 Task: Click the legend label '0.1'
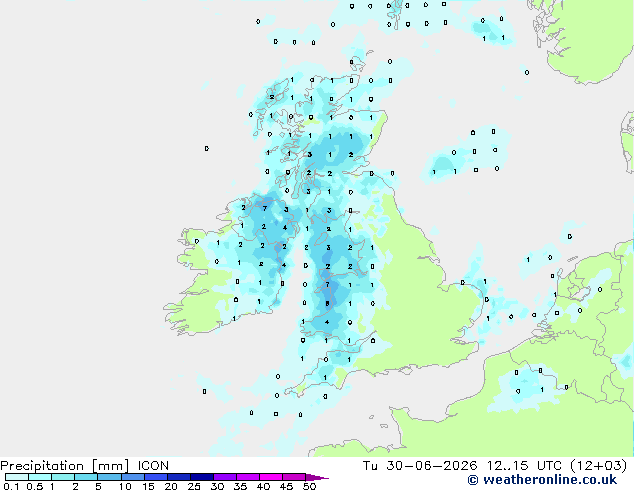pos(11,486)
